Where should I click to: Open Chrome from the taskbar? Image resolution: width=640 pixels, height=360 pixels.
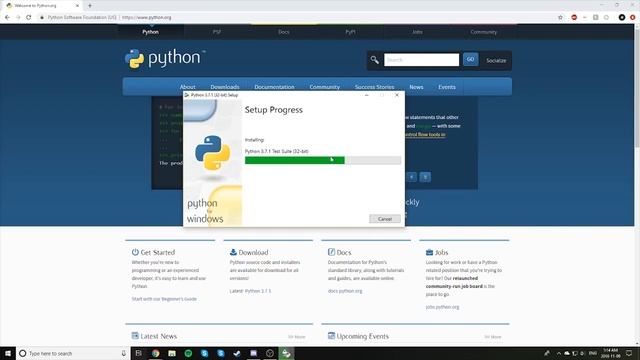(156, 353)
